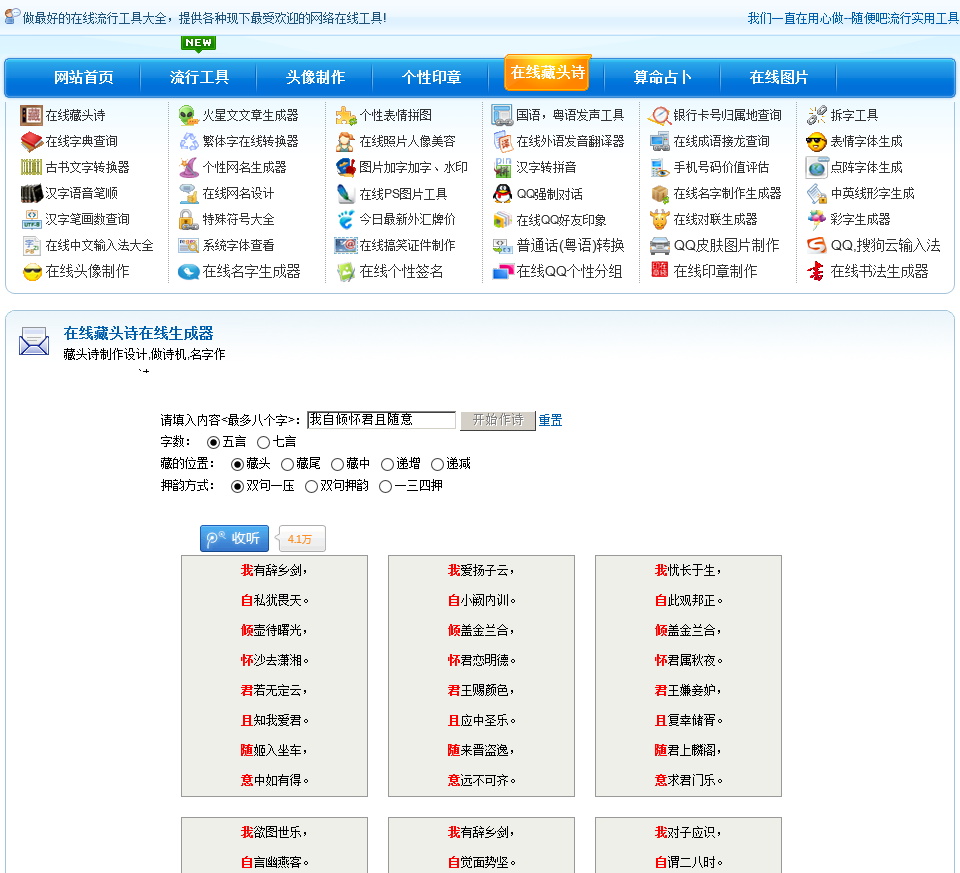
Task: Open the 在线外语发音翻译器 link
Action: (x=570, y=141)
